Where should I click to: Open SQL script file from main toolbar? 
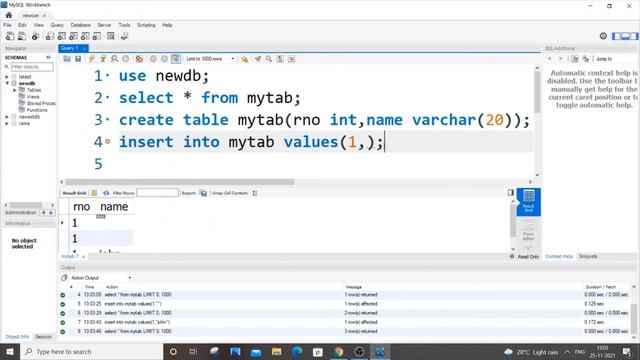[22, 36]
